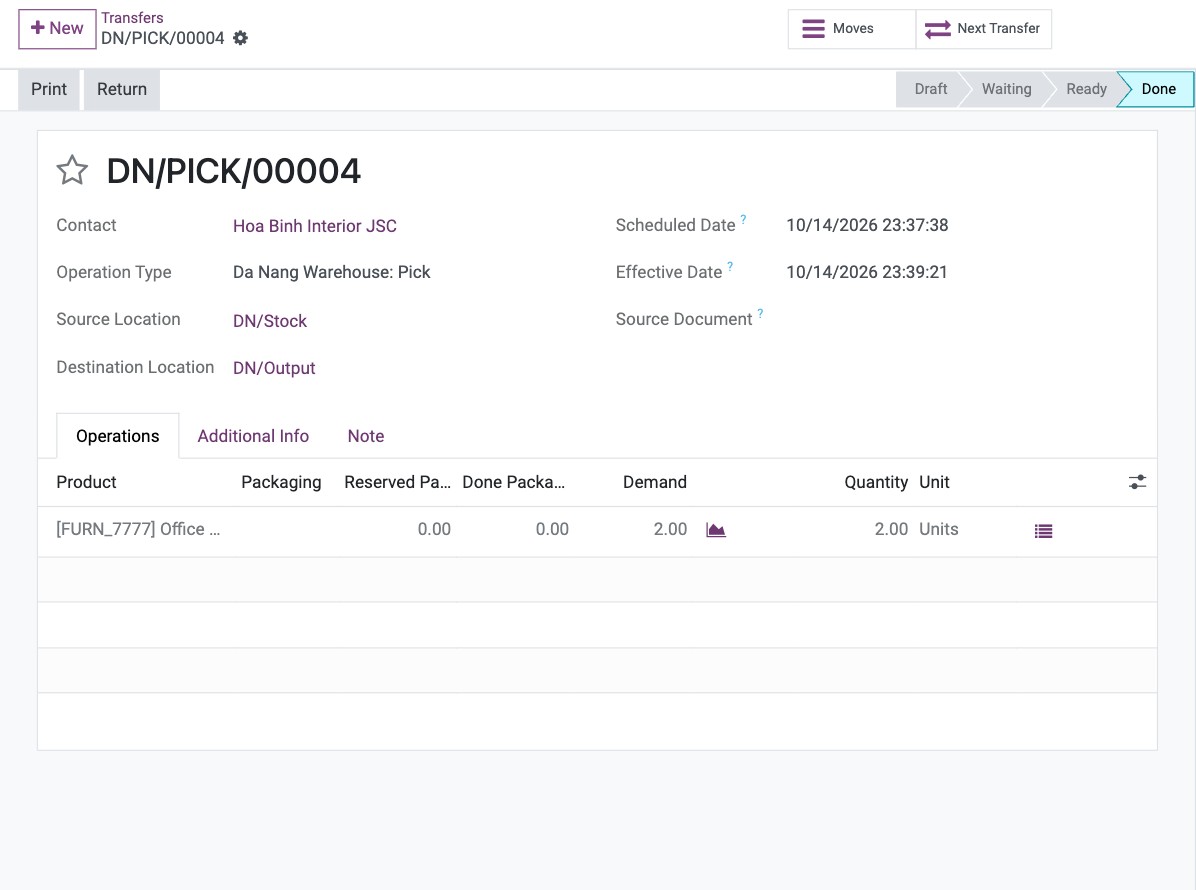Screen dimensions: 1196x890
Task: Sort by the Demand column header
Action: [654, 482]
